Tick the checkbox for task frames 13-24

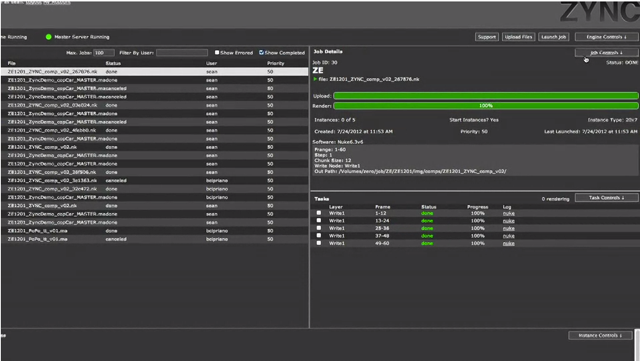point(319,220)
